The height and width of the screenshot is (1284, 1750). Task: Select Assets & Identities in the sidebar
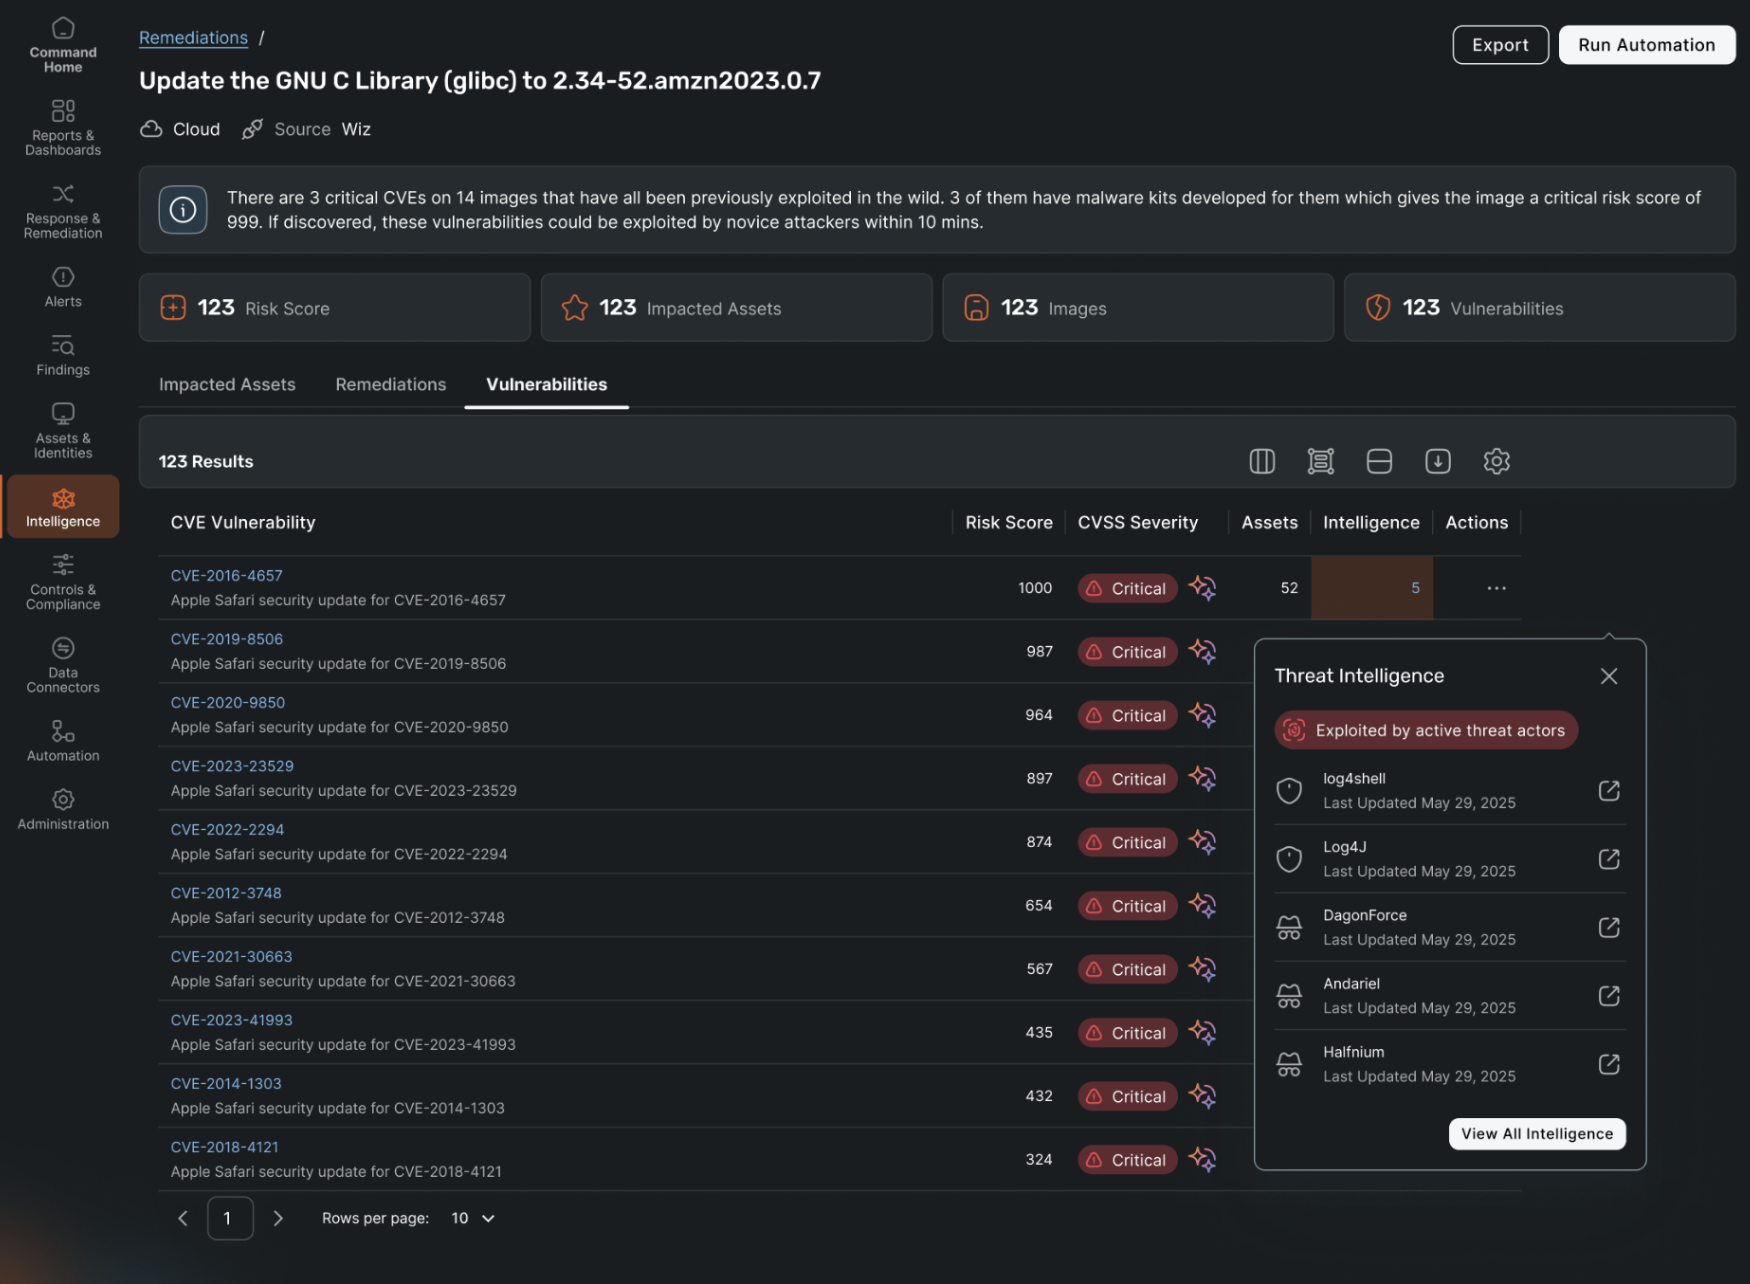point(62,430)
